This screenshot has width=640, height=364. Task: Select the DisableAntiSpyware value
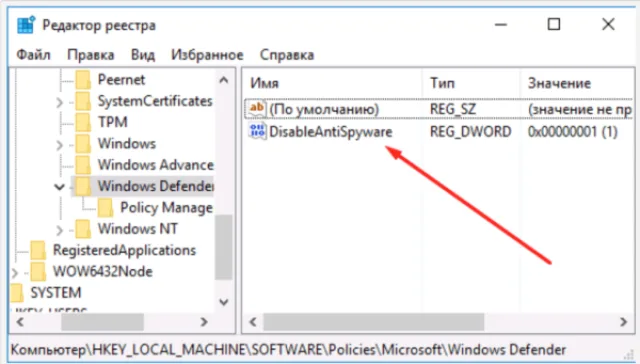[331, 132]
